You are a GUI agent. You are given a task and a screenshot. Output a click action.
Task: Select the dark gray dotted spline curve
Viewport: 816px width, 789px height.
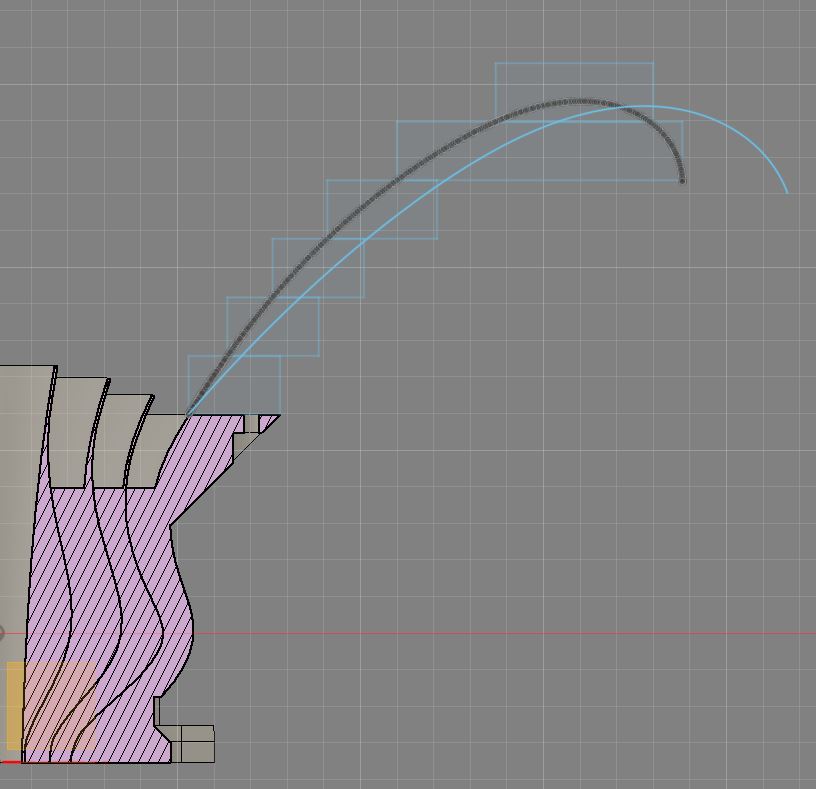click(396, 180)
